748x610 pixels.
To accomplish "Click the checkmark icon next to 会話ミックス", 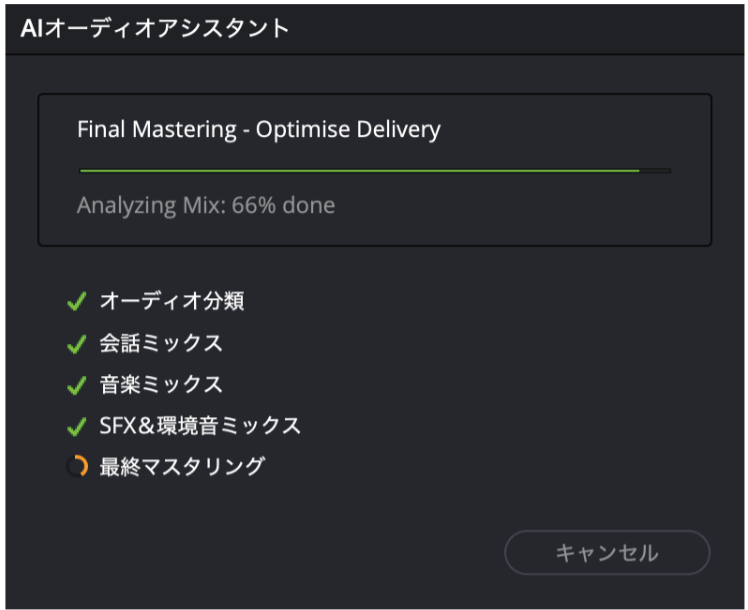I will tap(77, 343).
